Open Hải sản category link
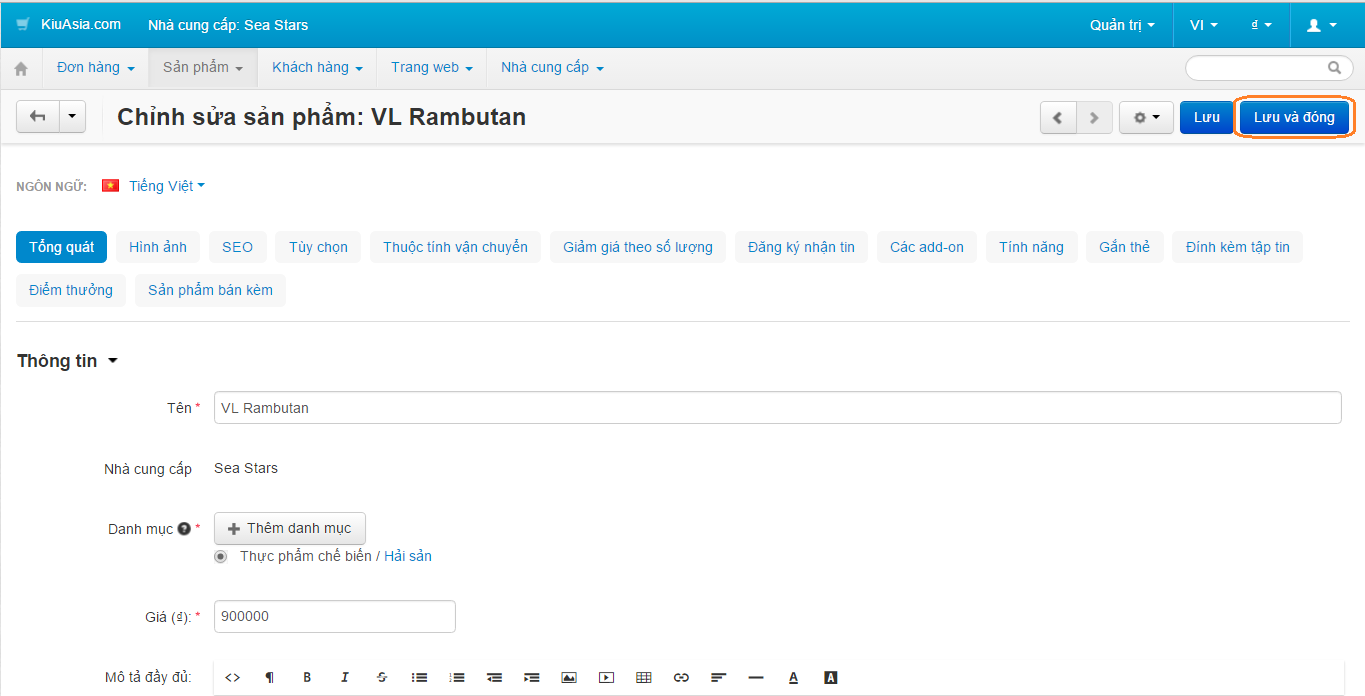This screenshot has height=696, width=1365. coord(408,556)
